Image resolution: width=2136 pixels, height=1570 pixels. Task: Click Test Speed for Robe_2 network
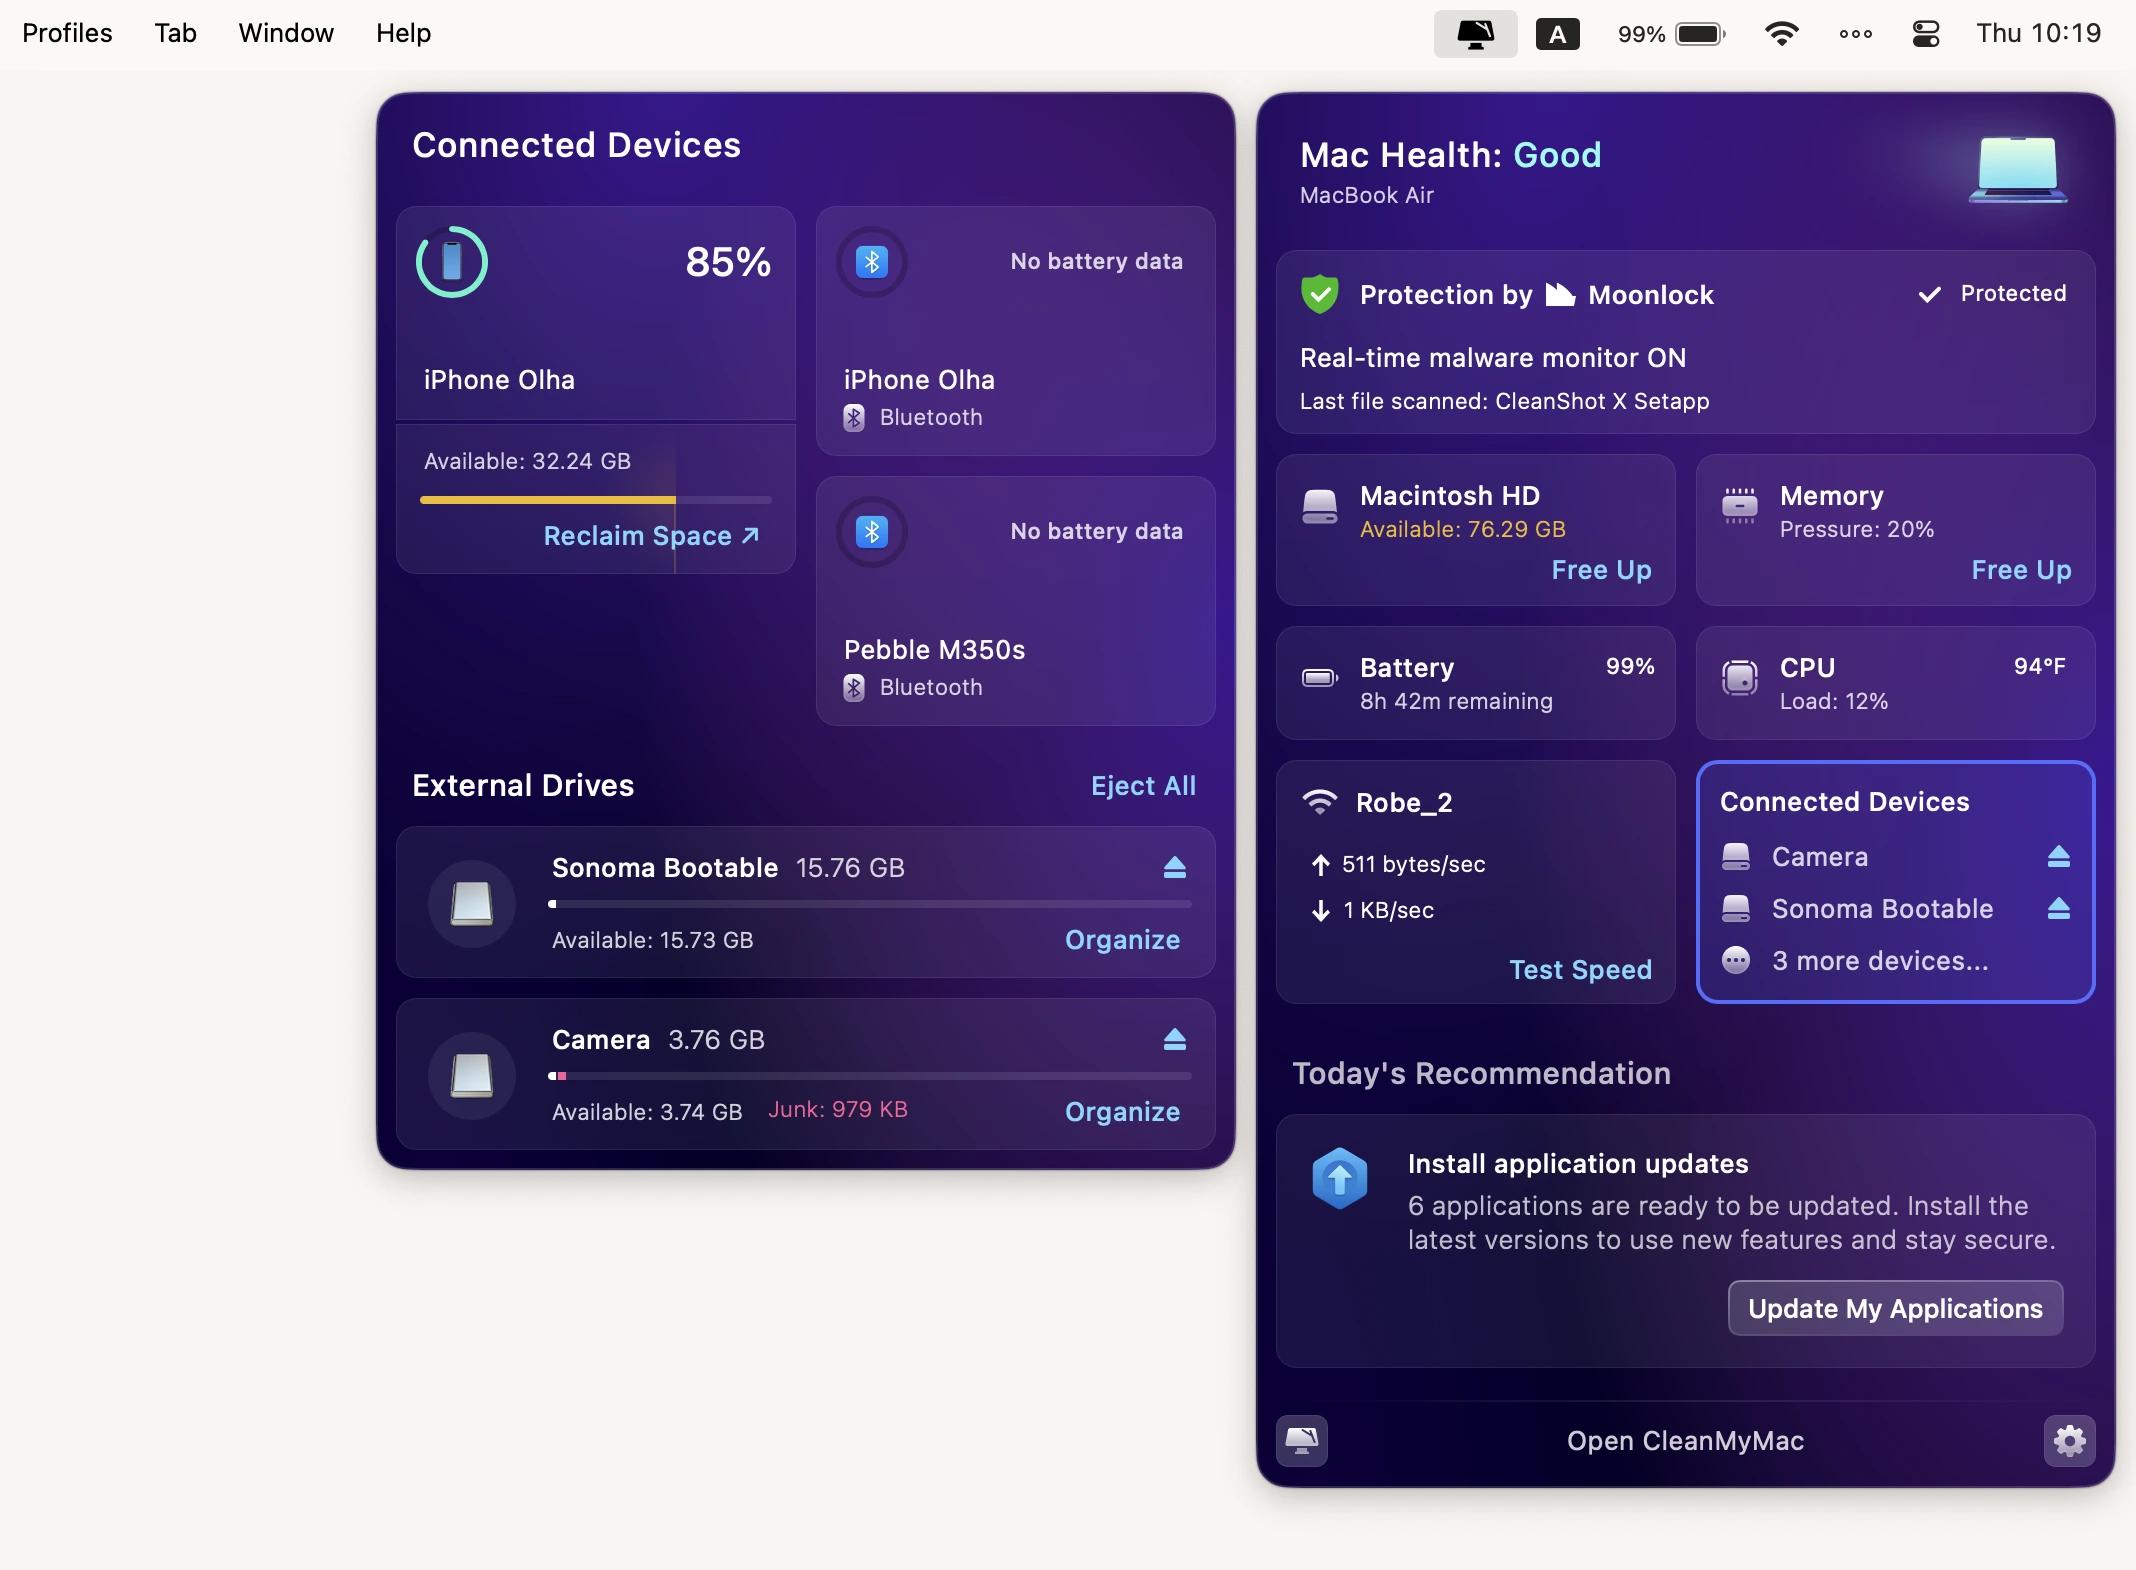coord(1580,970)
